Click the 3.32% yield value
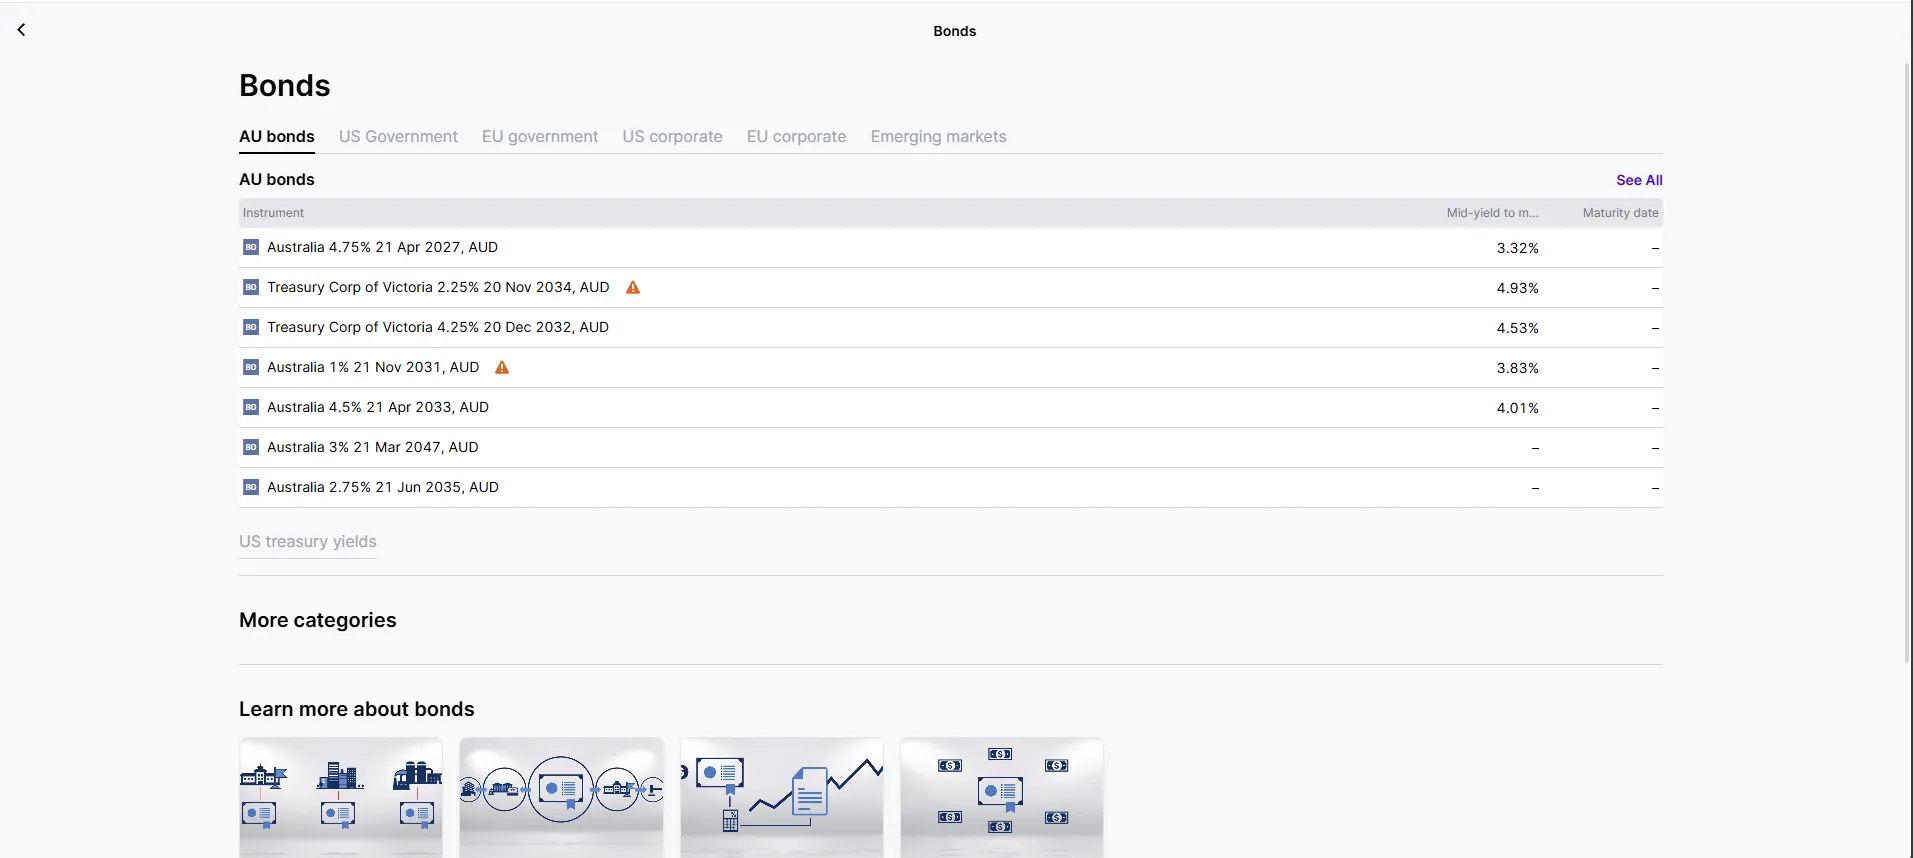The image size is (1913, 858). [x=1517, y=248]
